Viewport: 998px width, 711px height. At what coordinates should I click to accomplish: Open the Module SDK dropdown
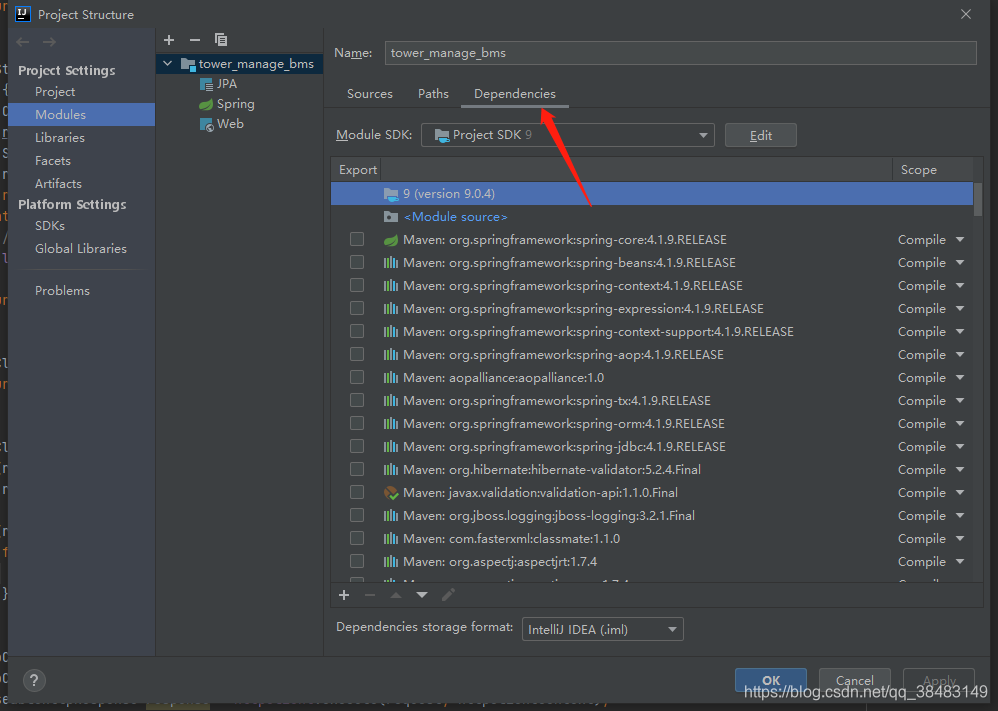[x=568, y=135]
